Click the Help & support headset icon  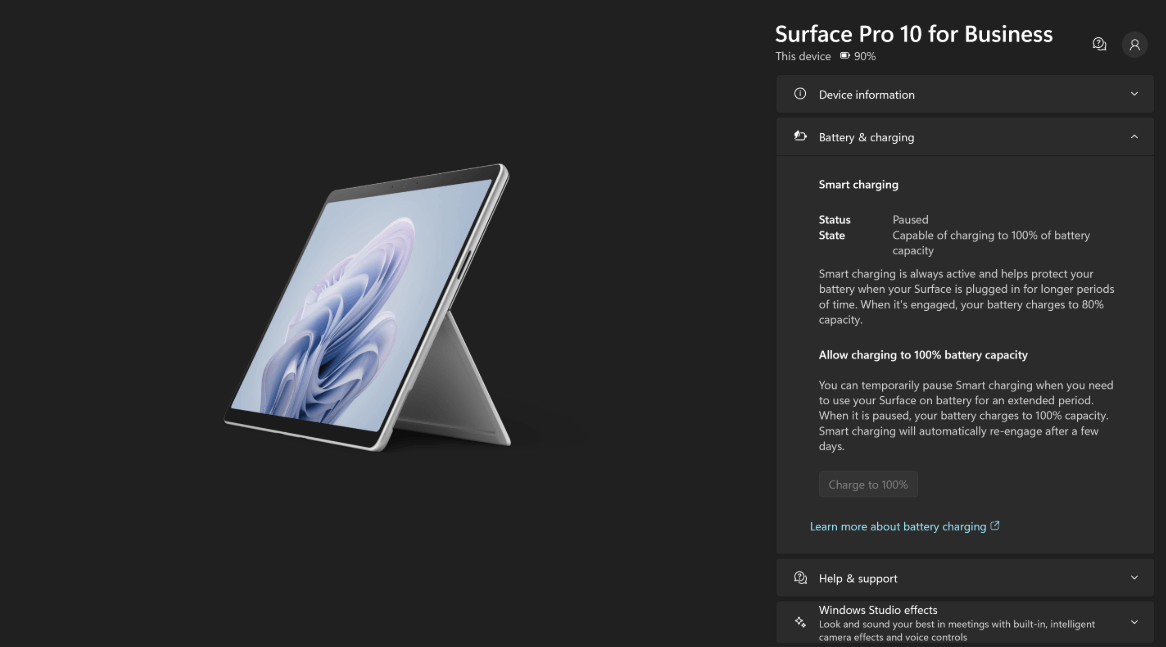tap(800, 578)
